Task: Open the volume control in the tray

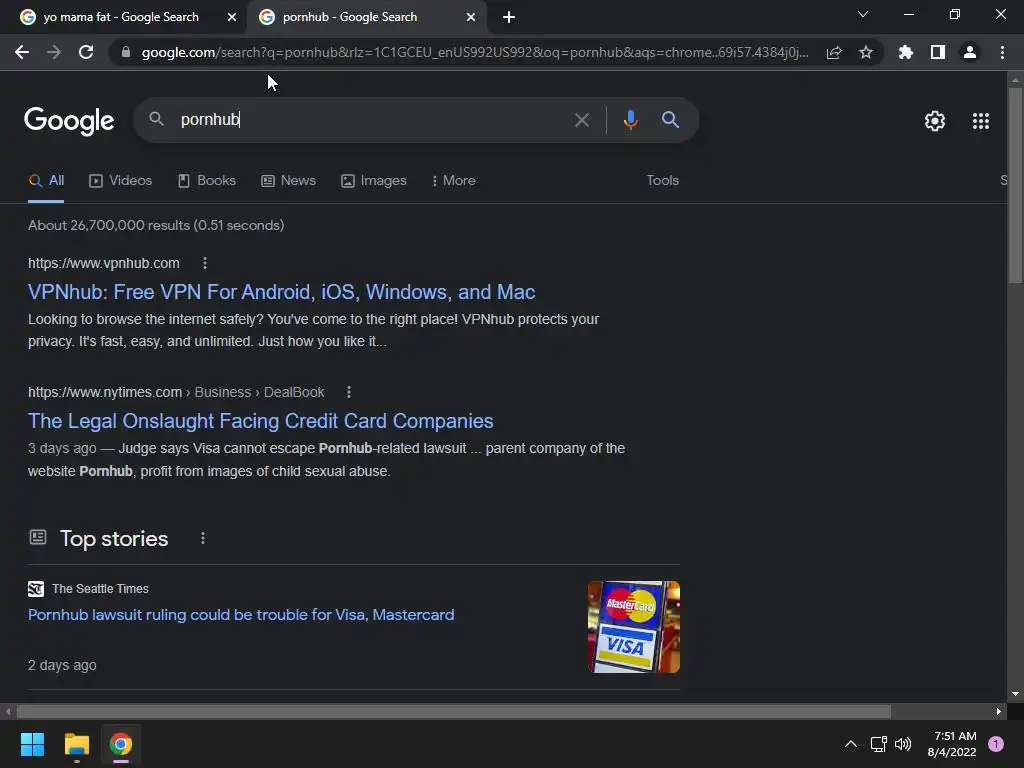Action: tap(903, 744)
